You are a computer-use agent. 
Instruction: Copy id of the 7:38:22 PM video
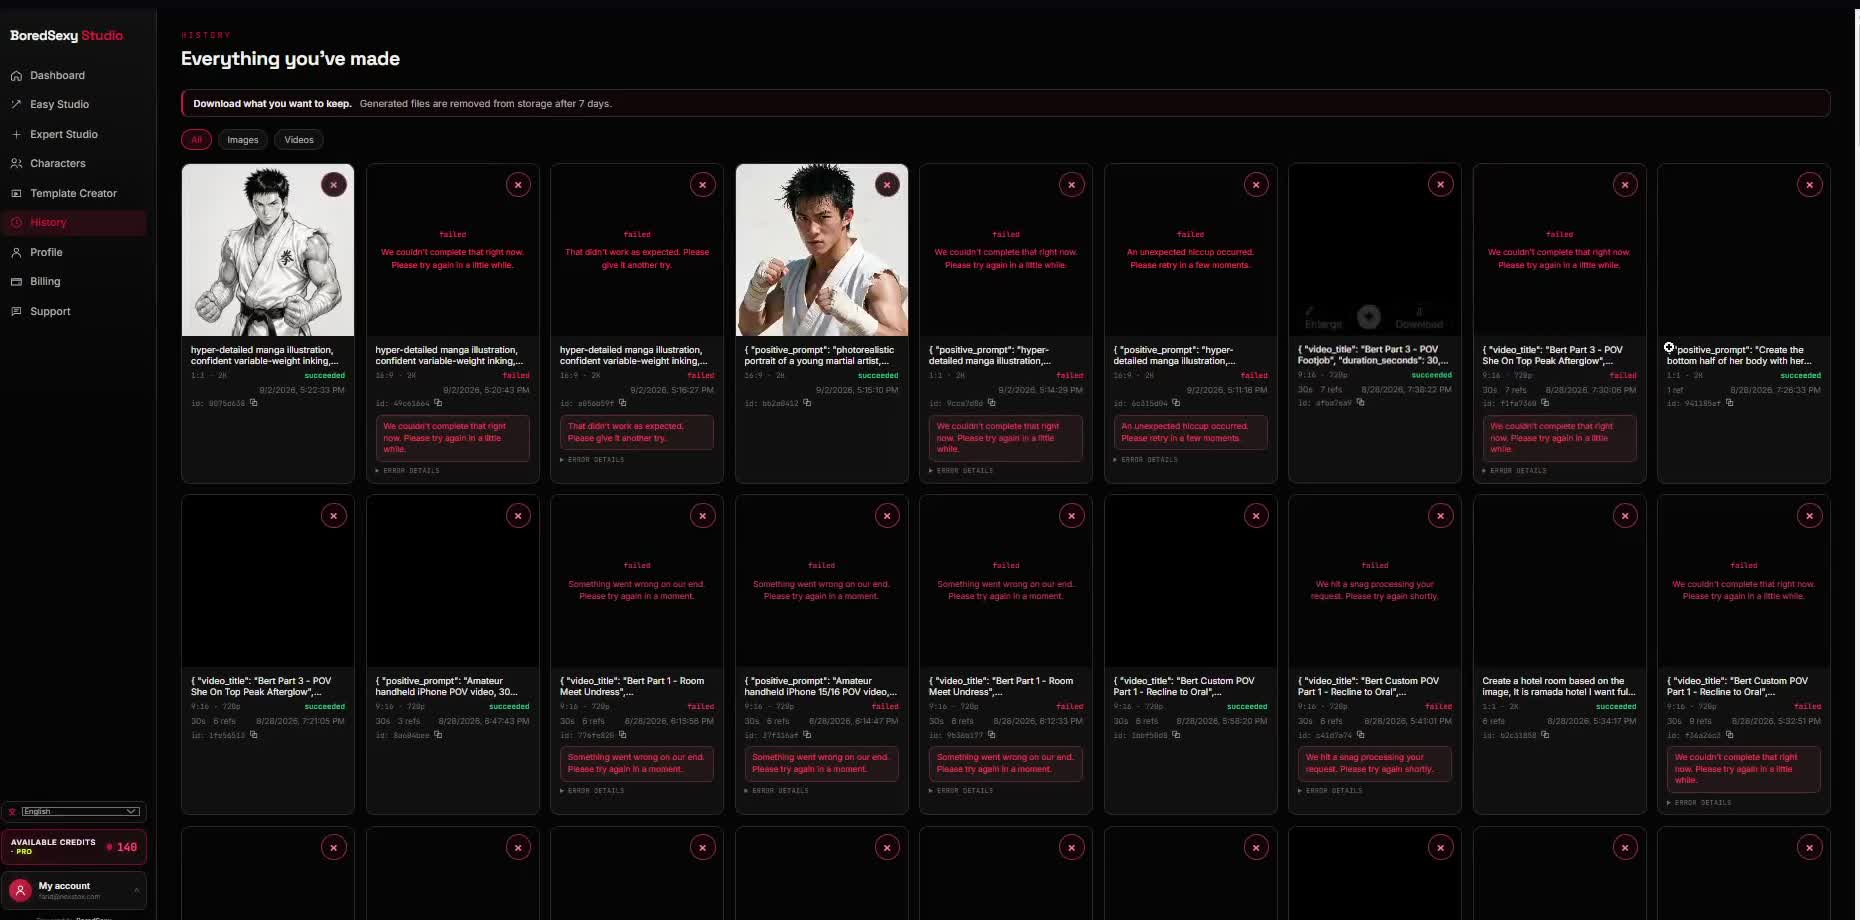pyautogui.click(x=1360, y=403)
